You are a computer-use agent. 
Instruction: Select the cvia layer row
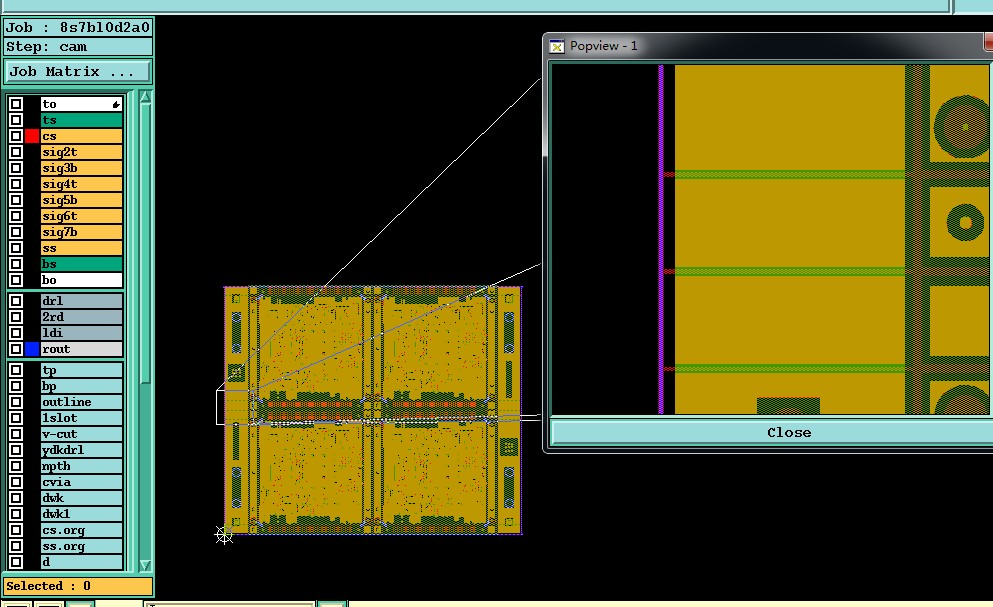coord(82,482)
